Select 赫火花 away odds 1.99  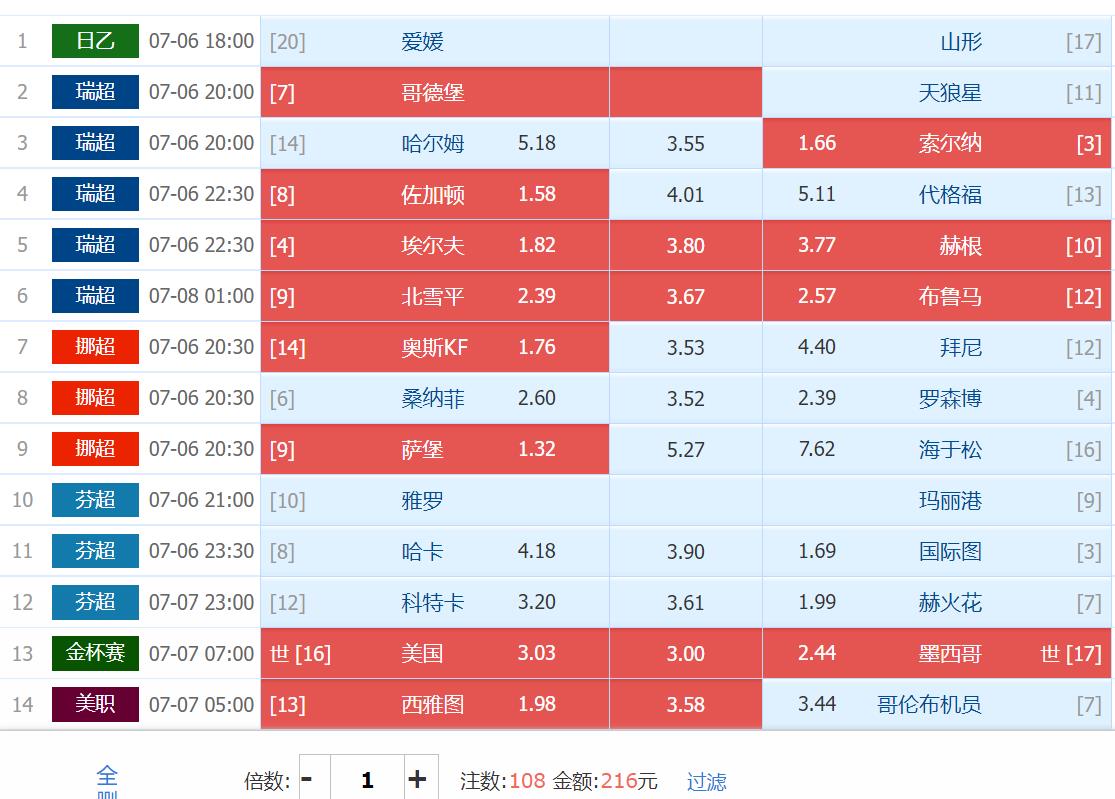pyautogui.click(x=937, y=602)
